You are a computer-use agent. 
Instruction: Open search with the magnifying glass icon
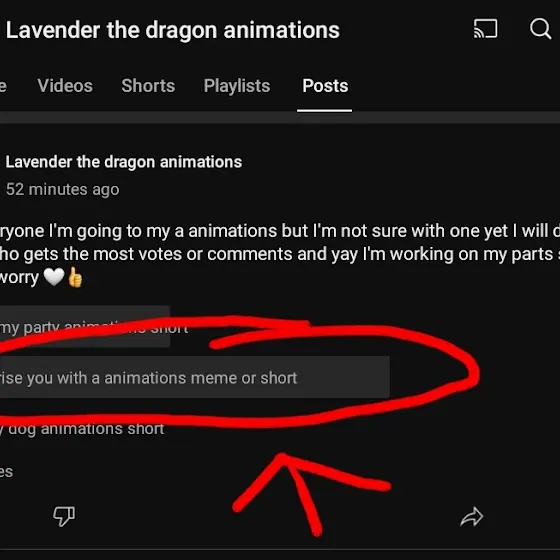pyautogui.click(x=541, y=29)
